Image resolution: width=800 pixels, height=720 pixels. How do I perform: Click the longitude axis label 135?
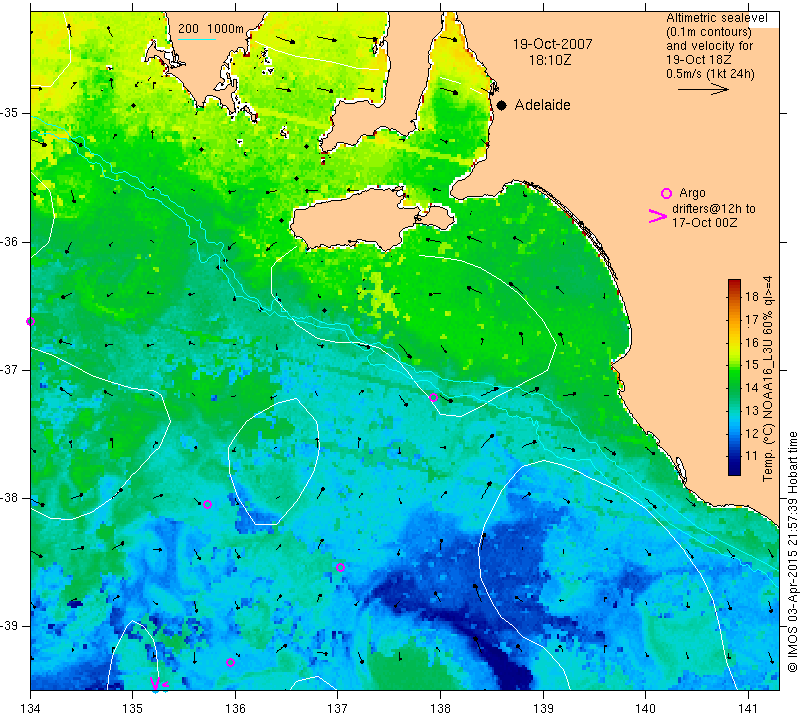coord(133,709)
